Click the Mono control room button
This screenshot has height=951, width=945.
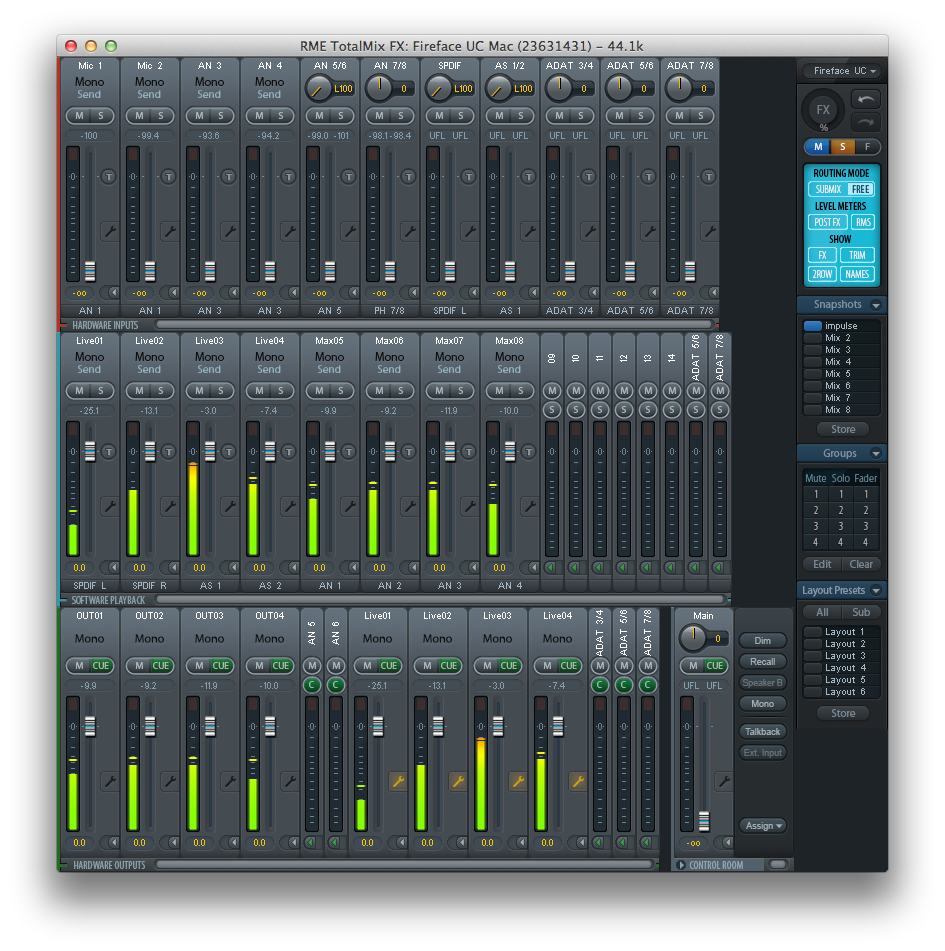coord(762,704)
